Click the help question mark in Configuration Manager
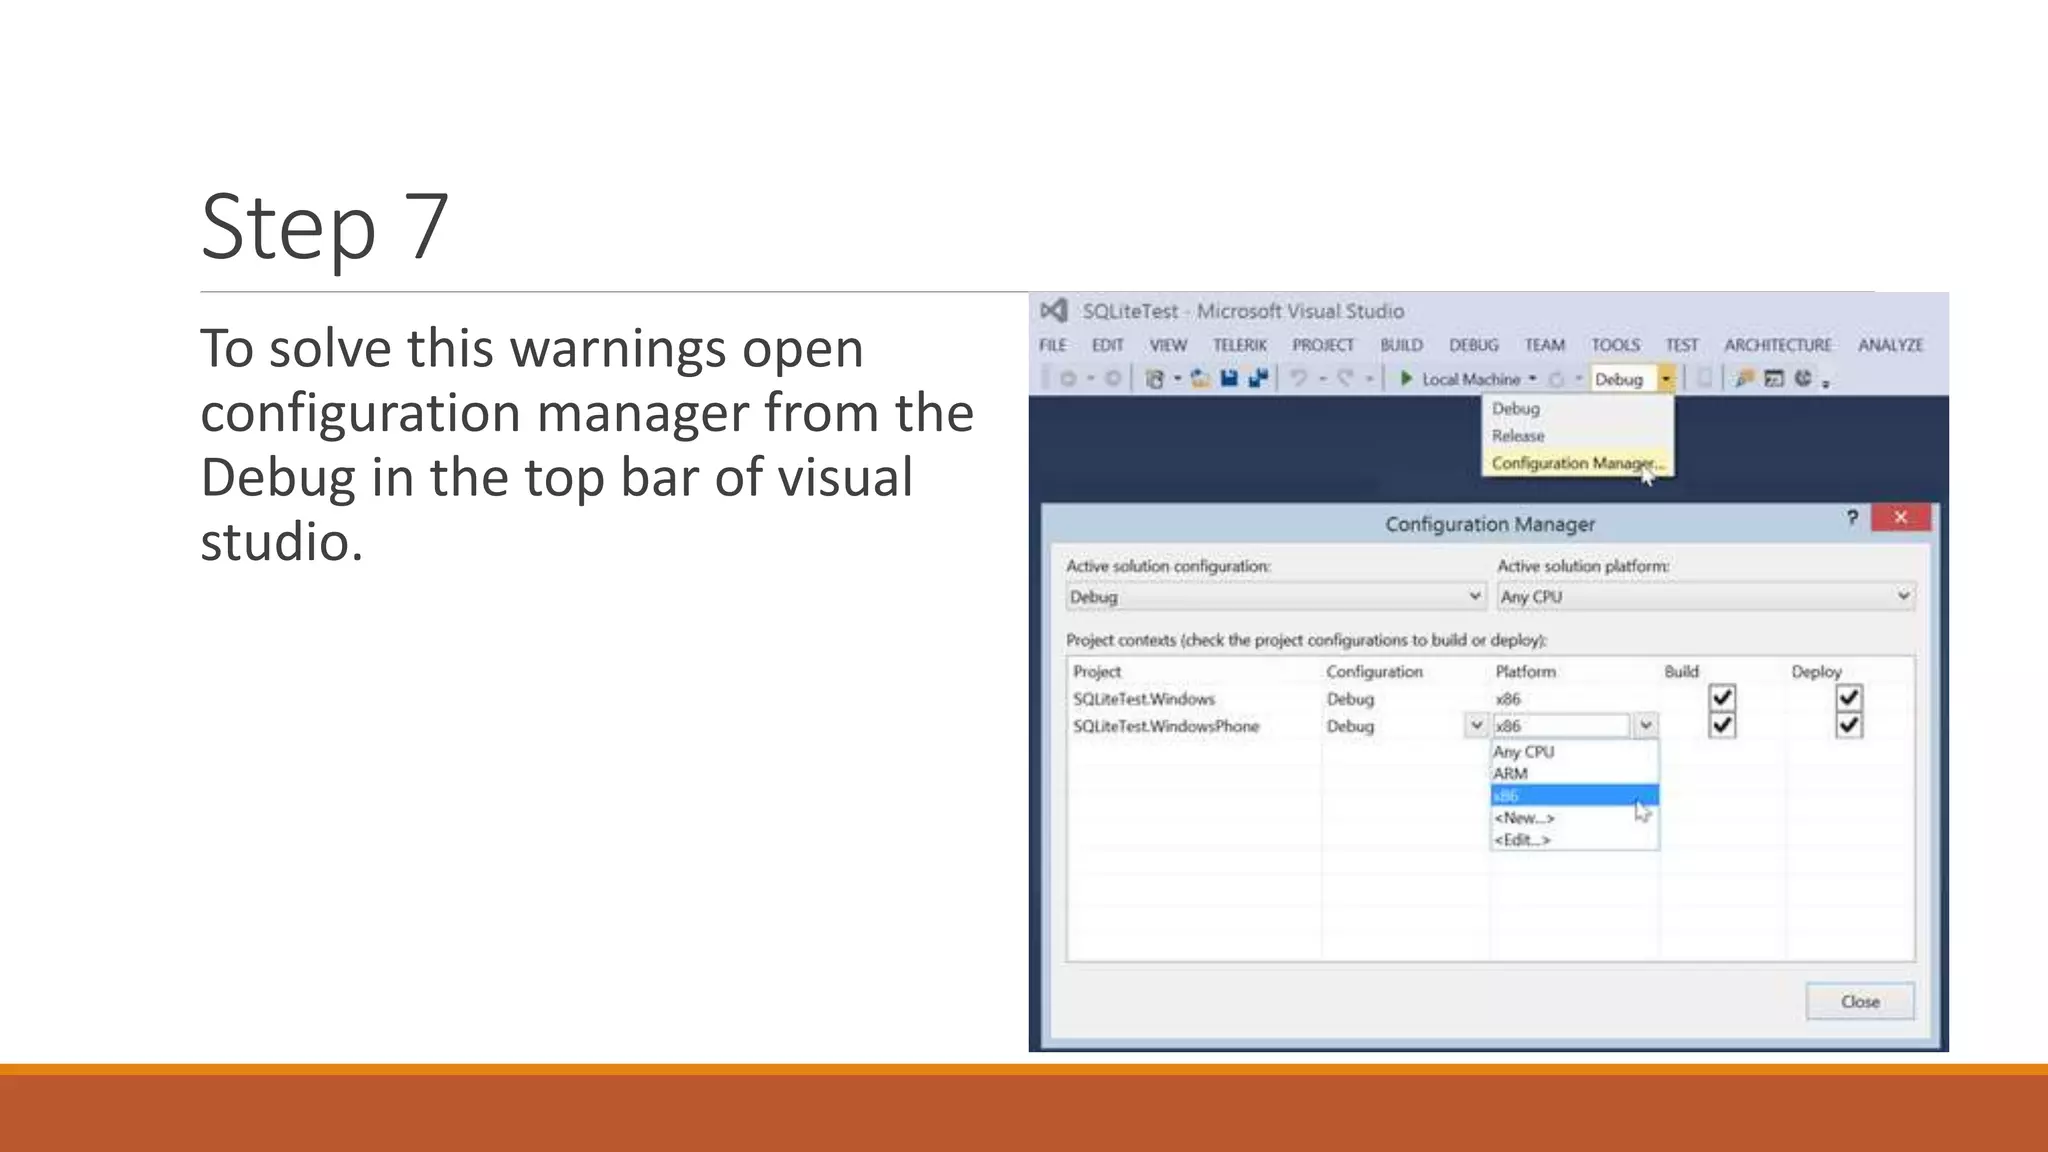The width and height of the screenshot is (2048, 1152). pos(1852,517)
